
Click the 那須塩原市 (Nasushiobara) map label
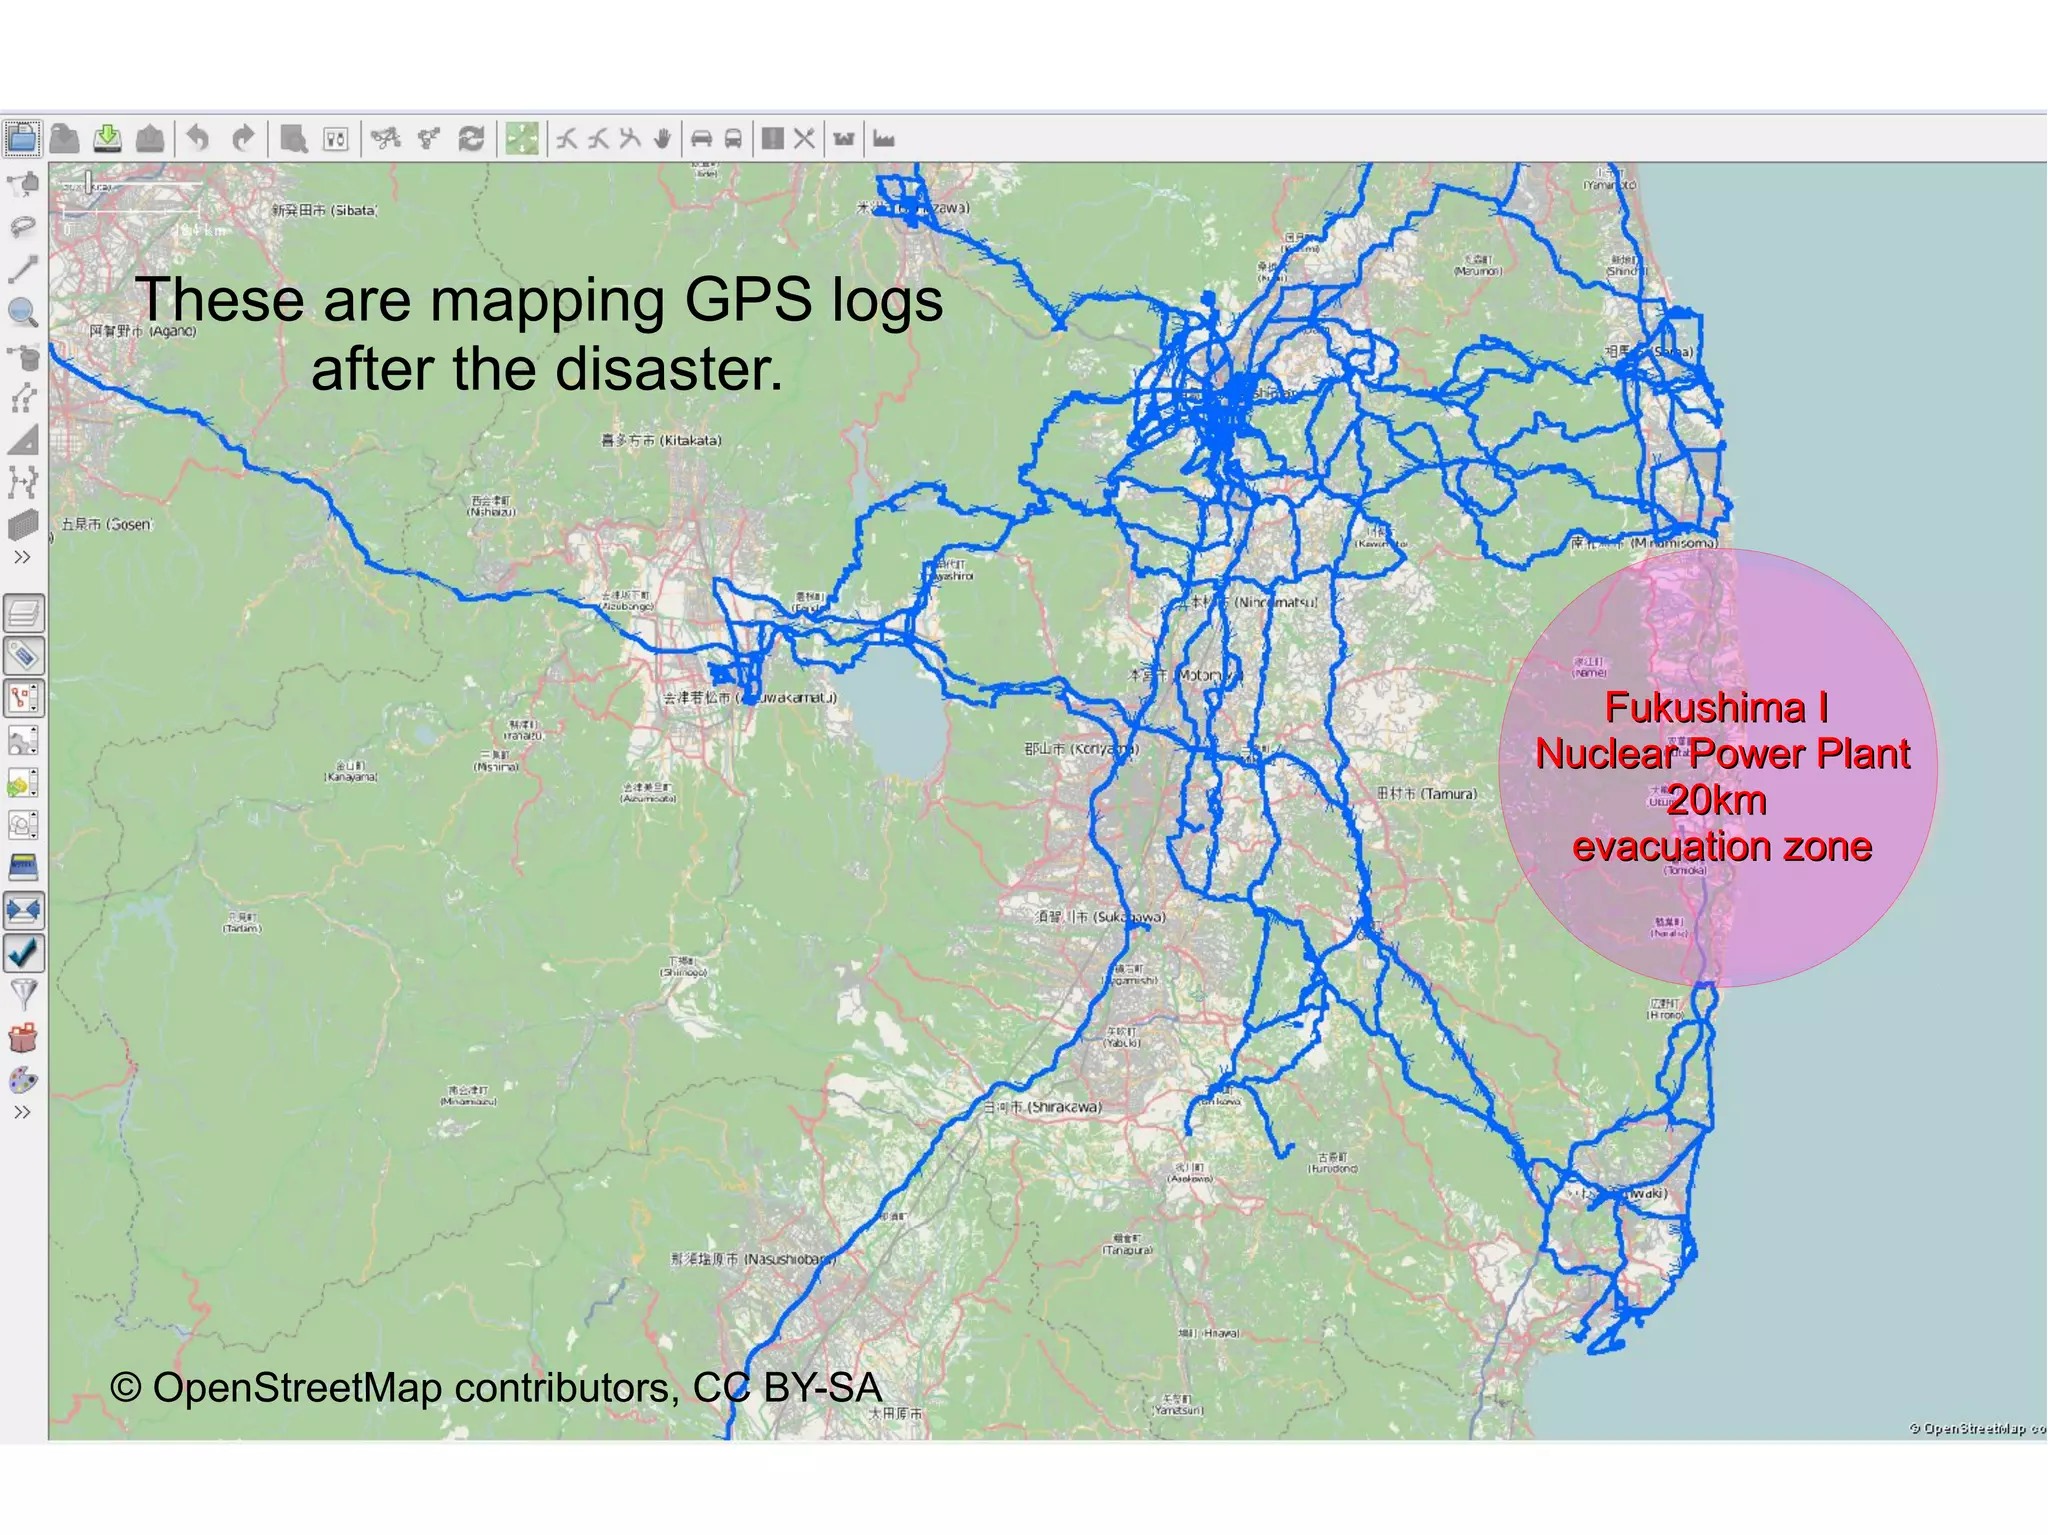753,1259
